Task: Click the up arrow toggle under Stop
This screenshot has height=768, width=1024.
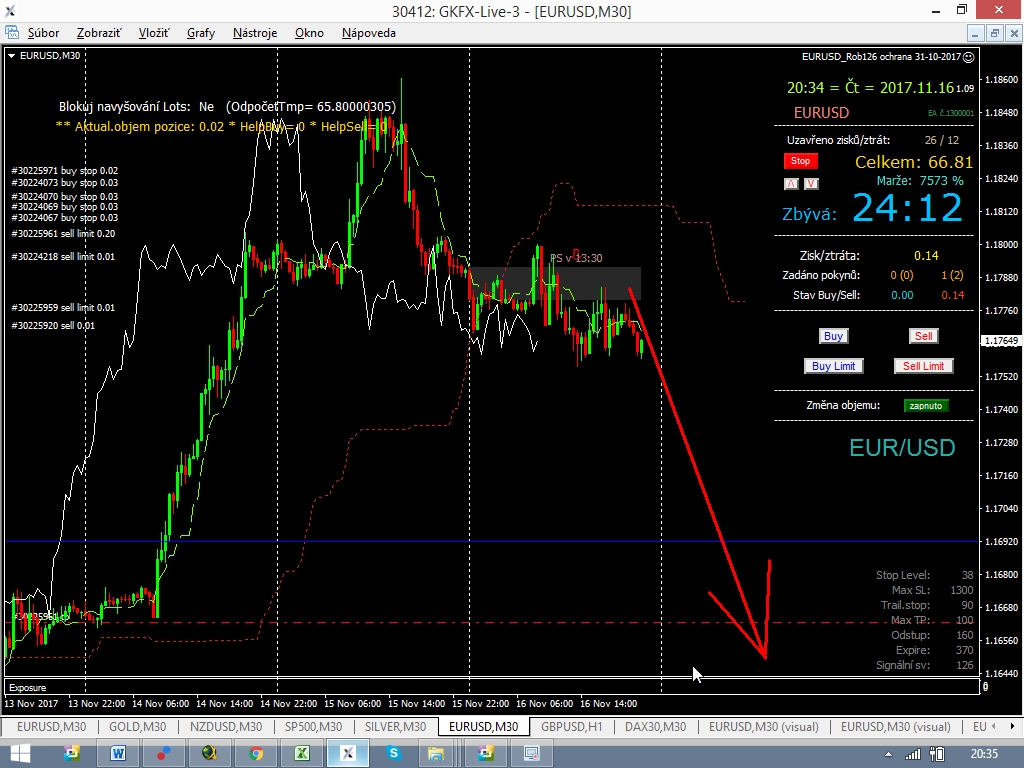Action: 791,184
